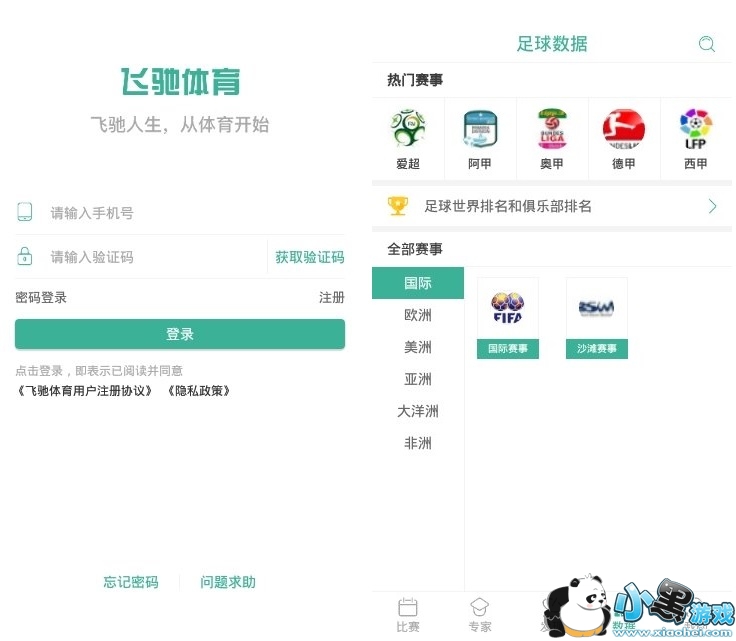Image resolution: width=736 pixels, height=641 pixels.
Task: Open the 《隐私政策》 link
Action: [199, 391]
